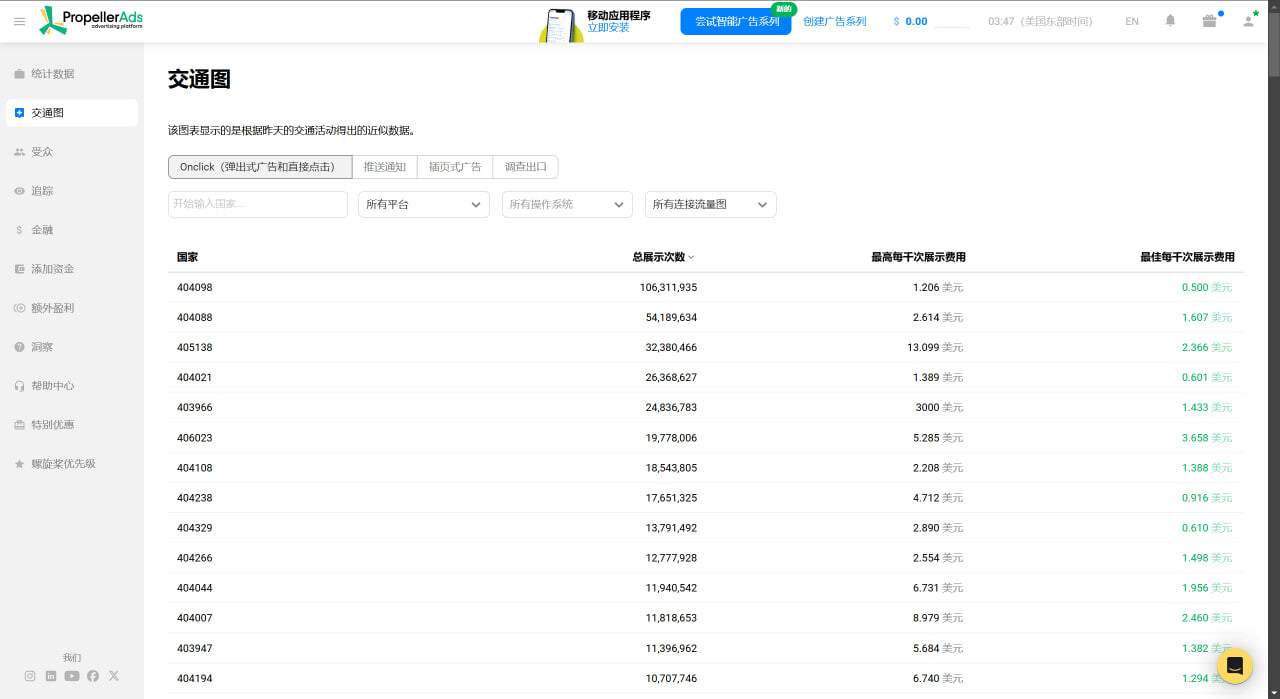1280x699 pixels.
Task: Click the 13.099 美元 cell
Action: click(x=935, y=348)
